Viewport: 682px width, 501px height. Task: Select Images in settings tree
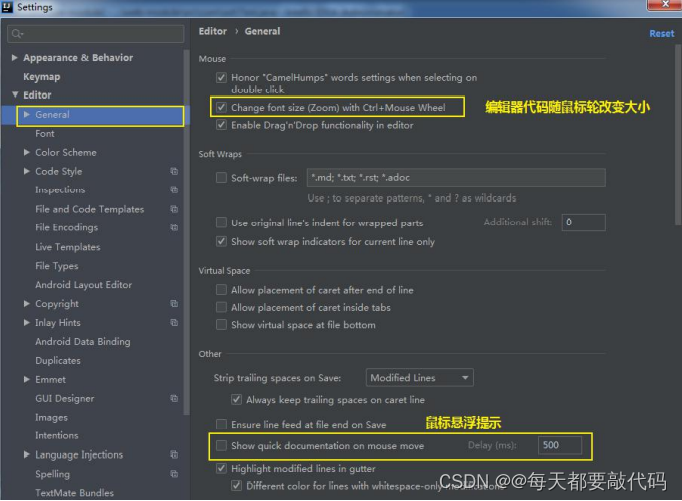[51, 418]
